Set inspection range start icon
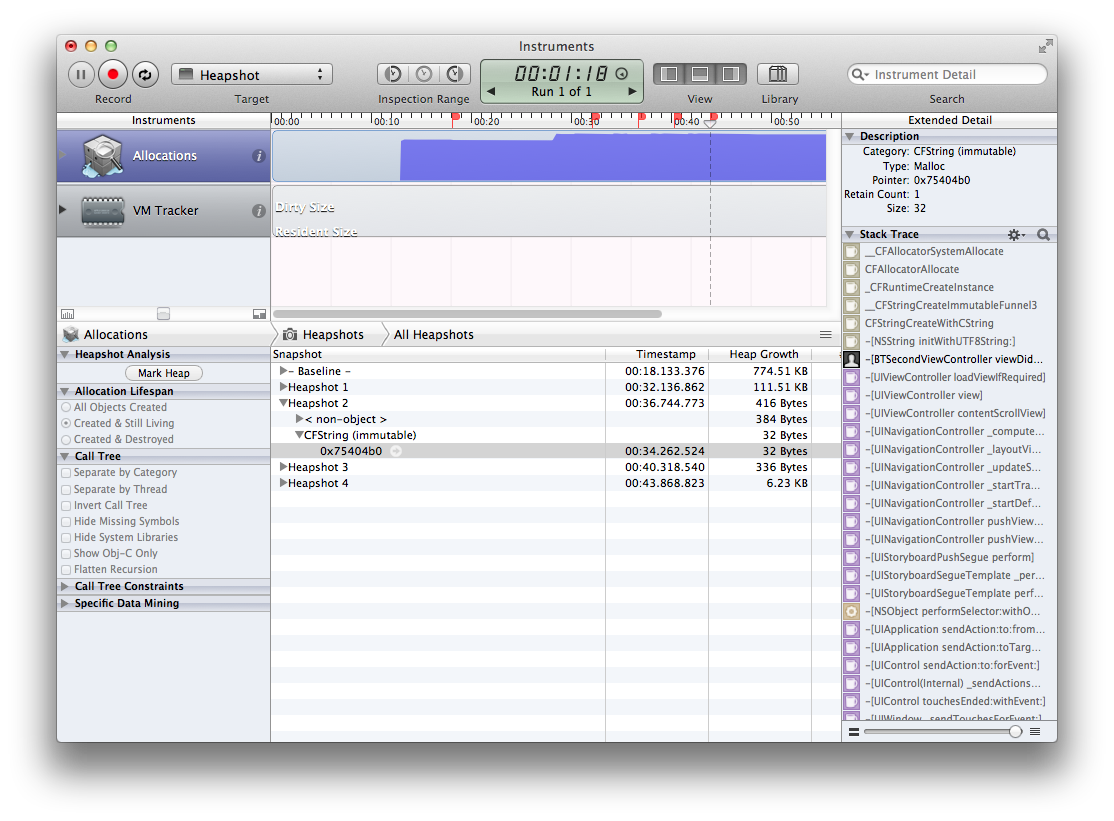This screenshot has width=1114, height=821. click(x=393, y=74)
